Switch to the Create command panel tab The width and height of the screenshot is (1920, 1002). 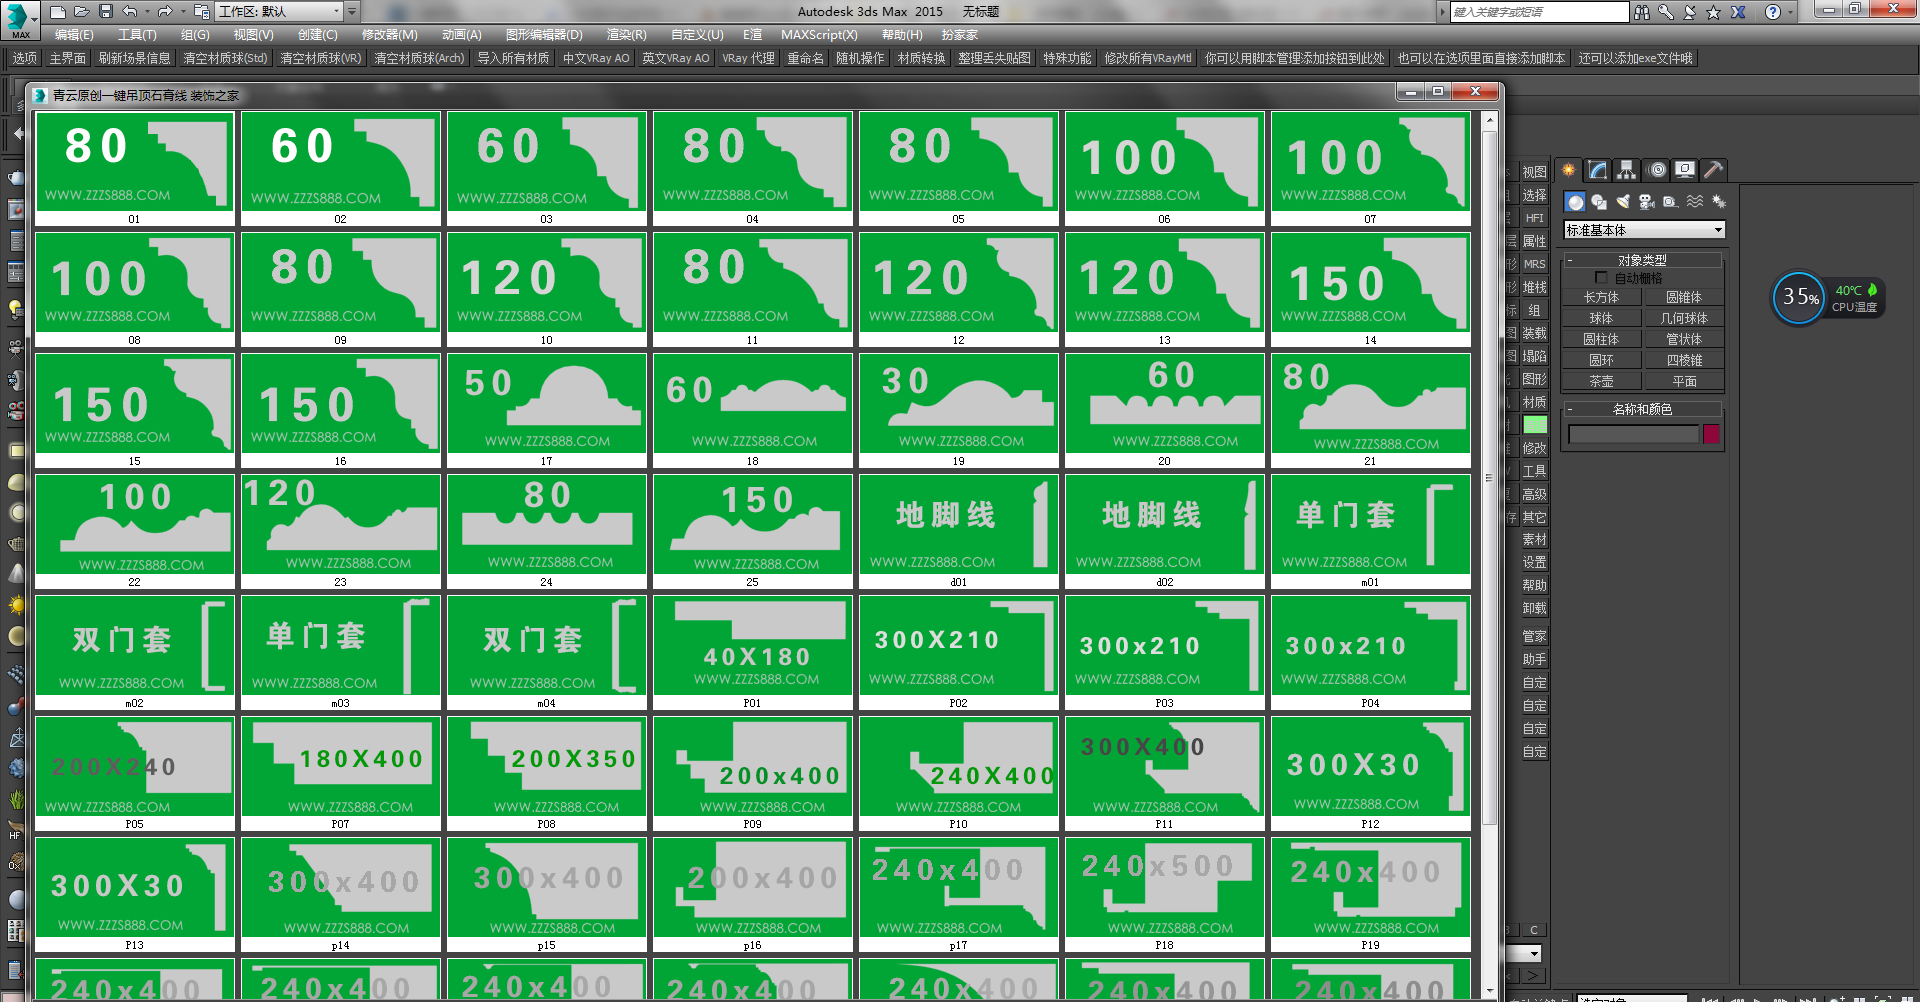click(1569, 170)
